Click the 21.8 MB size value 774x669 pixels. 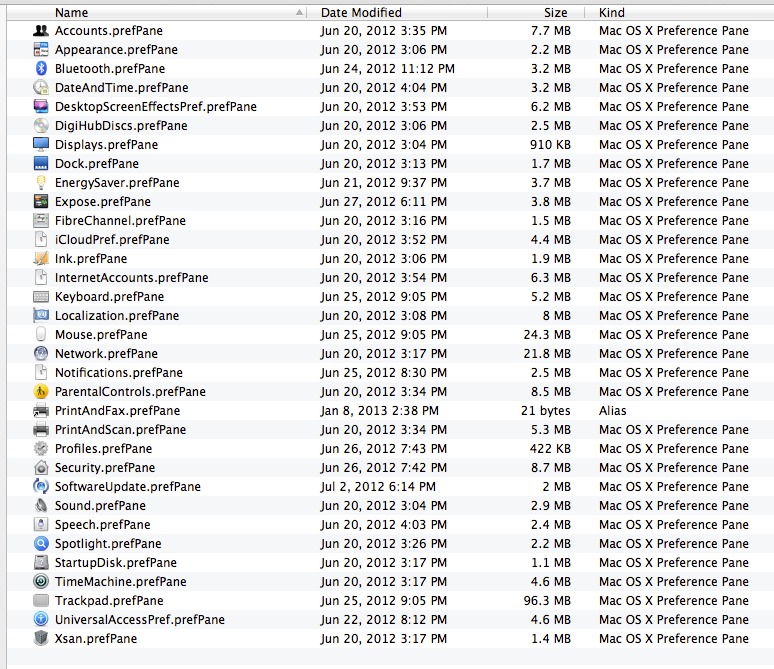[x=547, y=354]
